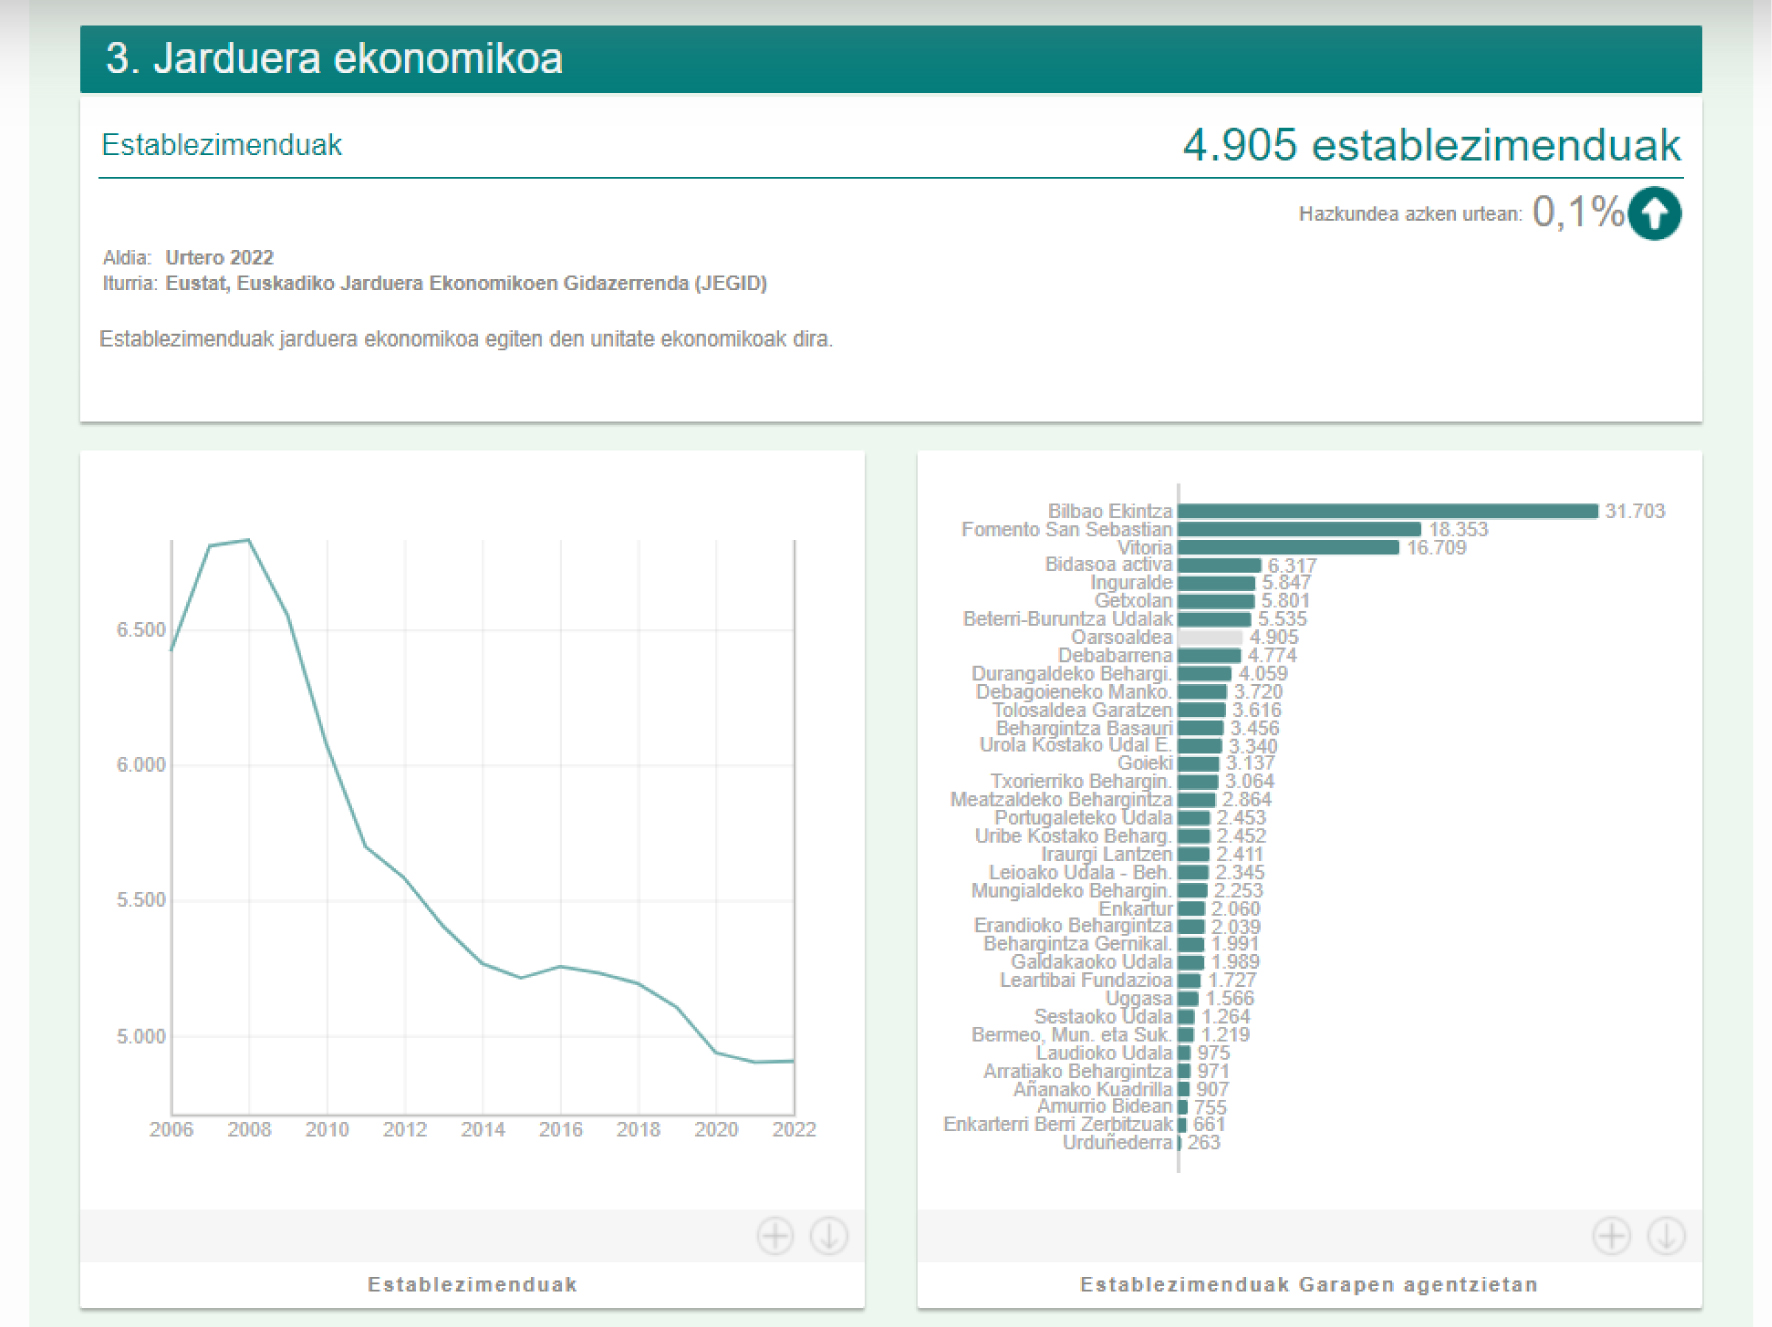This screenshot has width=1772, height=1327.
Task: Click the line chart peak at 2008
Action: coord(249,541)
